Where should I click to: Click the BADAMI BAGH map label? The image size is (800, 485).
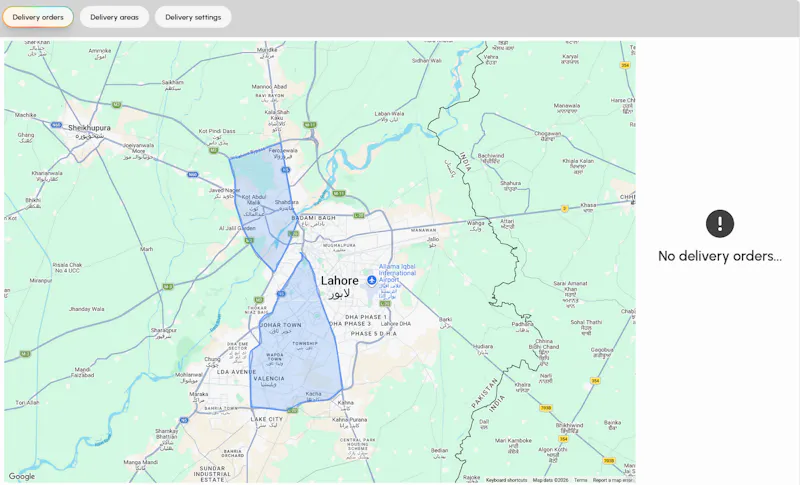(x=313, y=218)
